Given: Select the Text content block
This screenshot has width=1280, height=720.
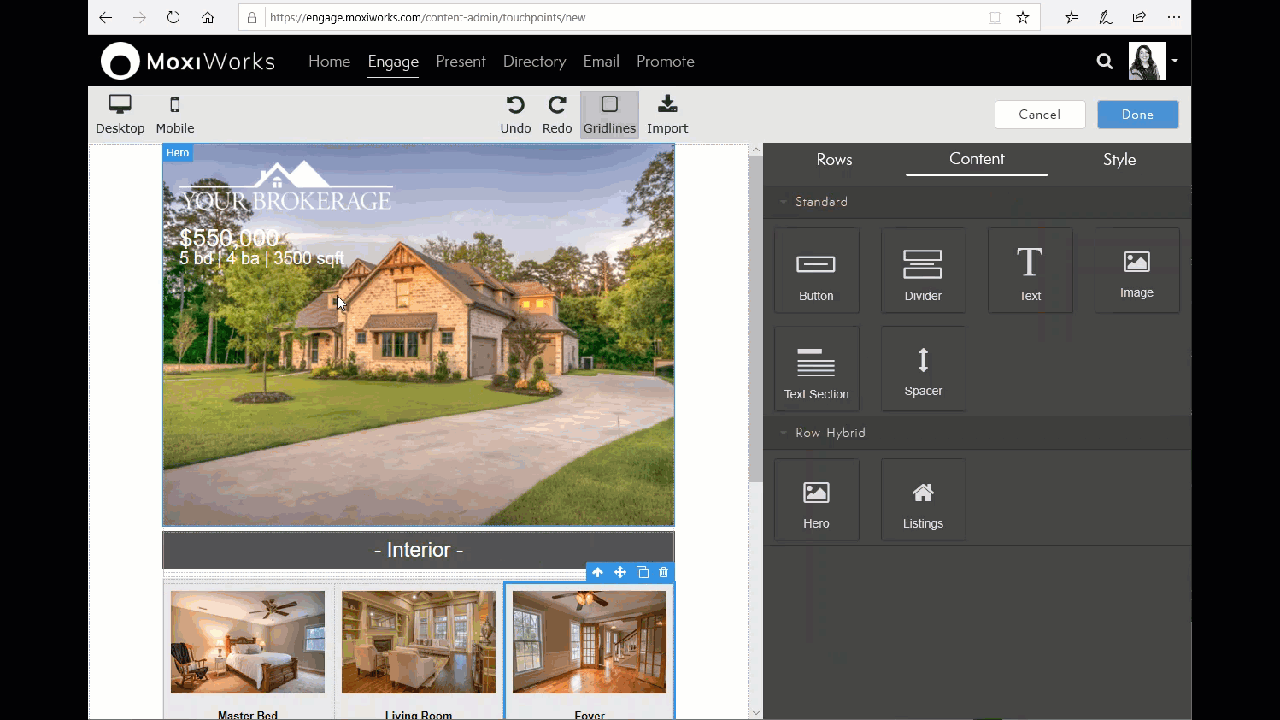Looking at the screenshot, I should coord(1029,270).
